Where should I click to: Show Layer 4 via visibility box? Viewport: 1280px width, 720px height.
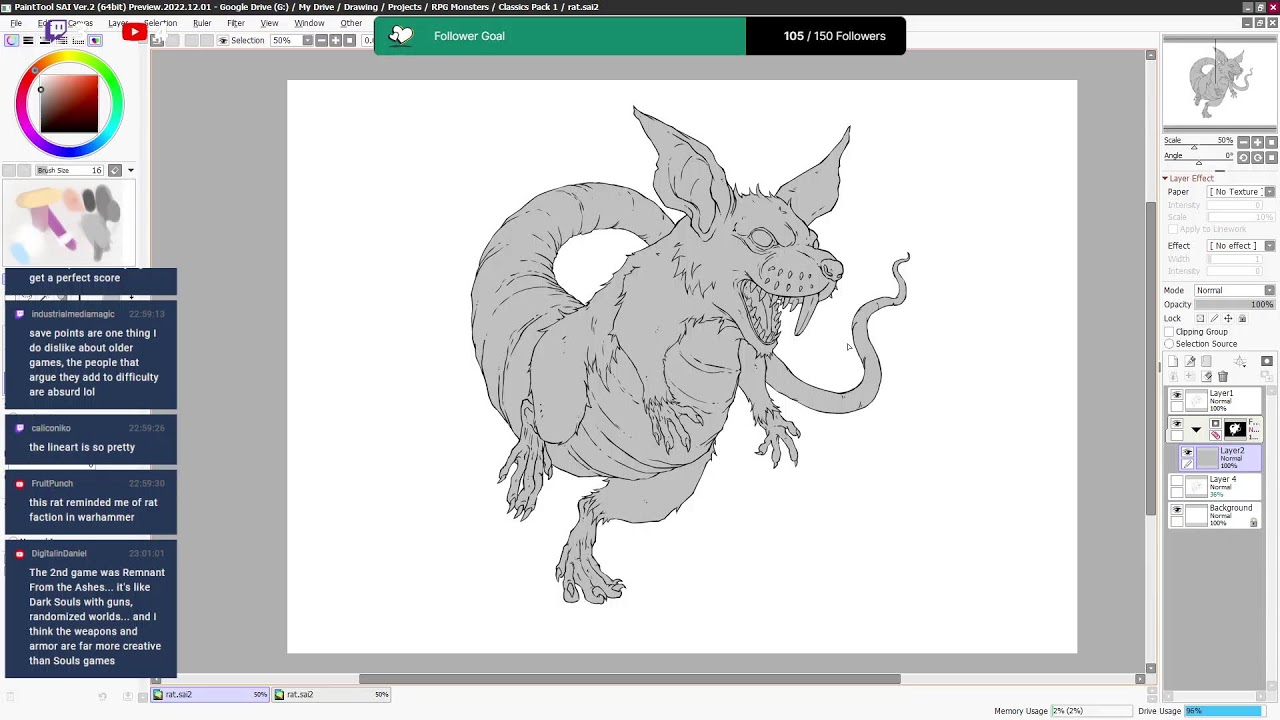(x=1176, y=482)
